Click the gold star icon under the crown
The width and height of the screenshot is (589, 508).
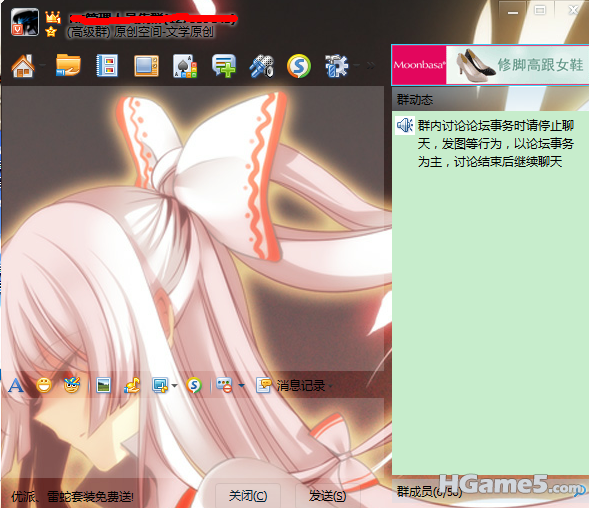(51, 32)
